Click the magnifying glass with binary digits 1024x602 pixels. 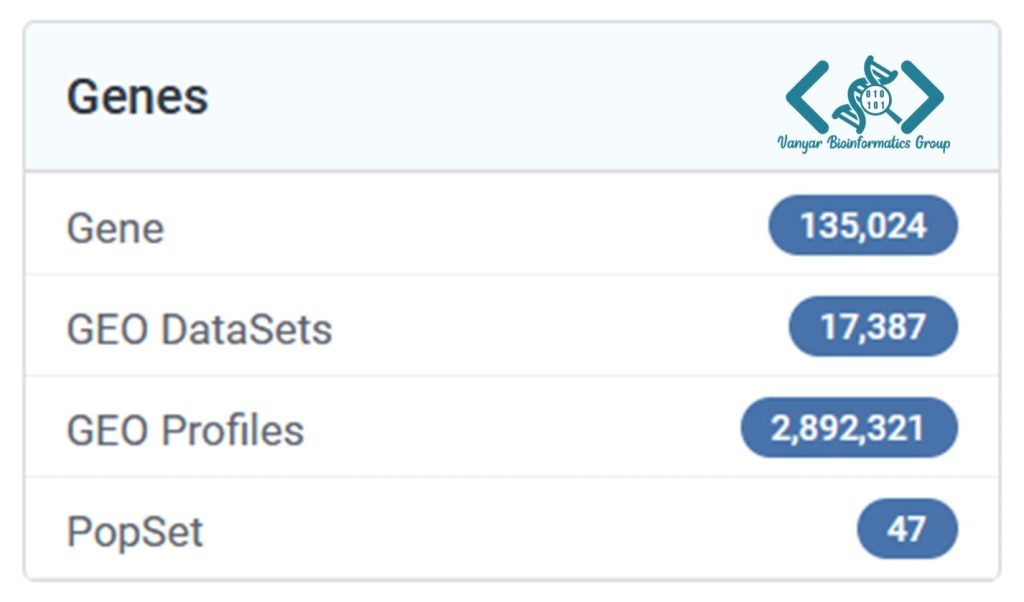coord(880,104)
